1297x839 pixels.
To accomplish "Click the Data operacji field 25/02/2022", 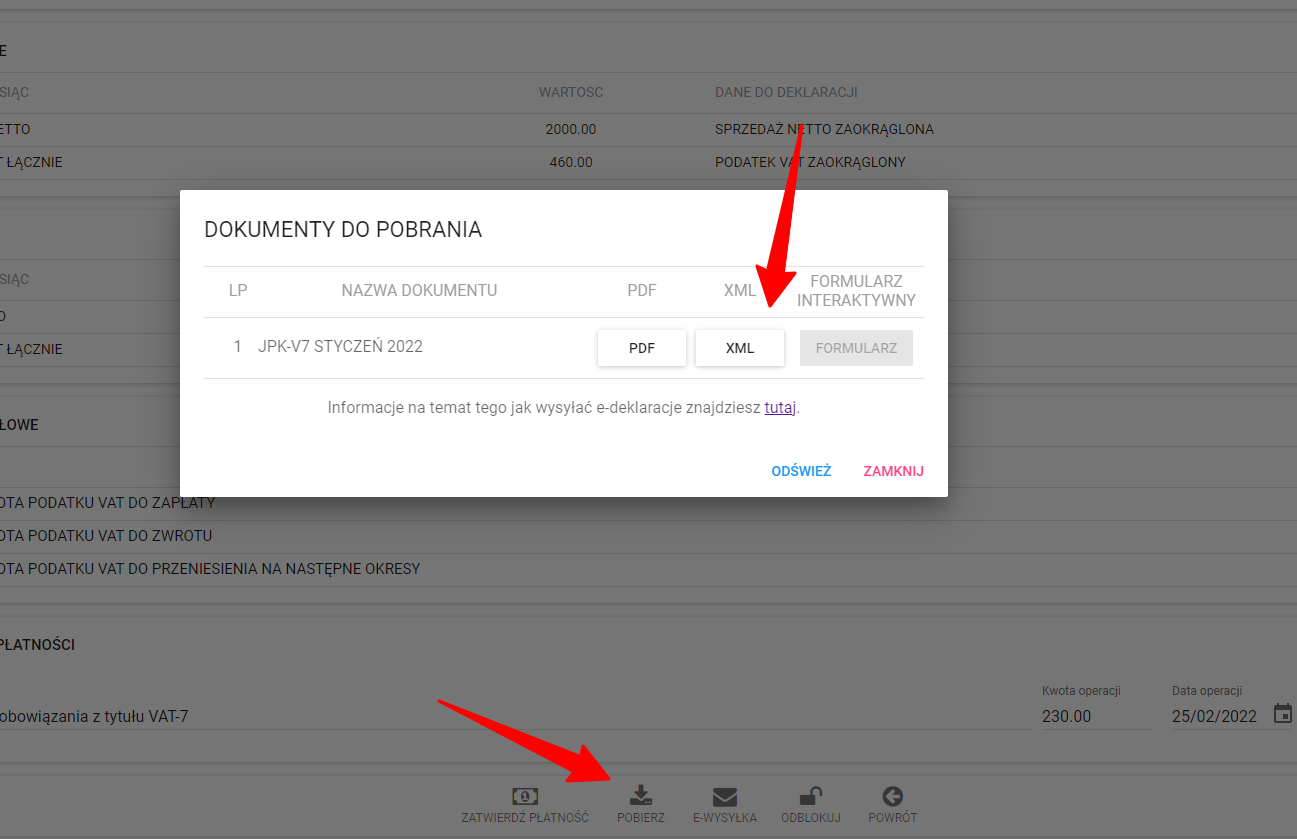I will (1216, 716).
